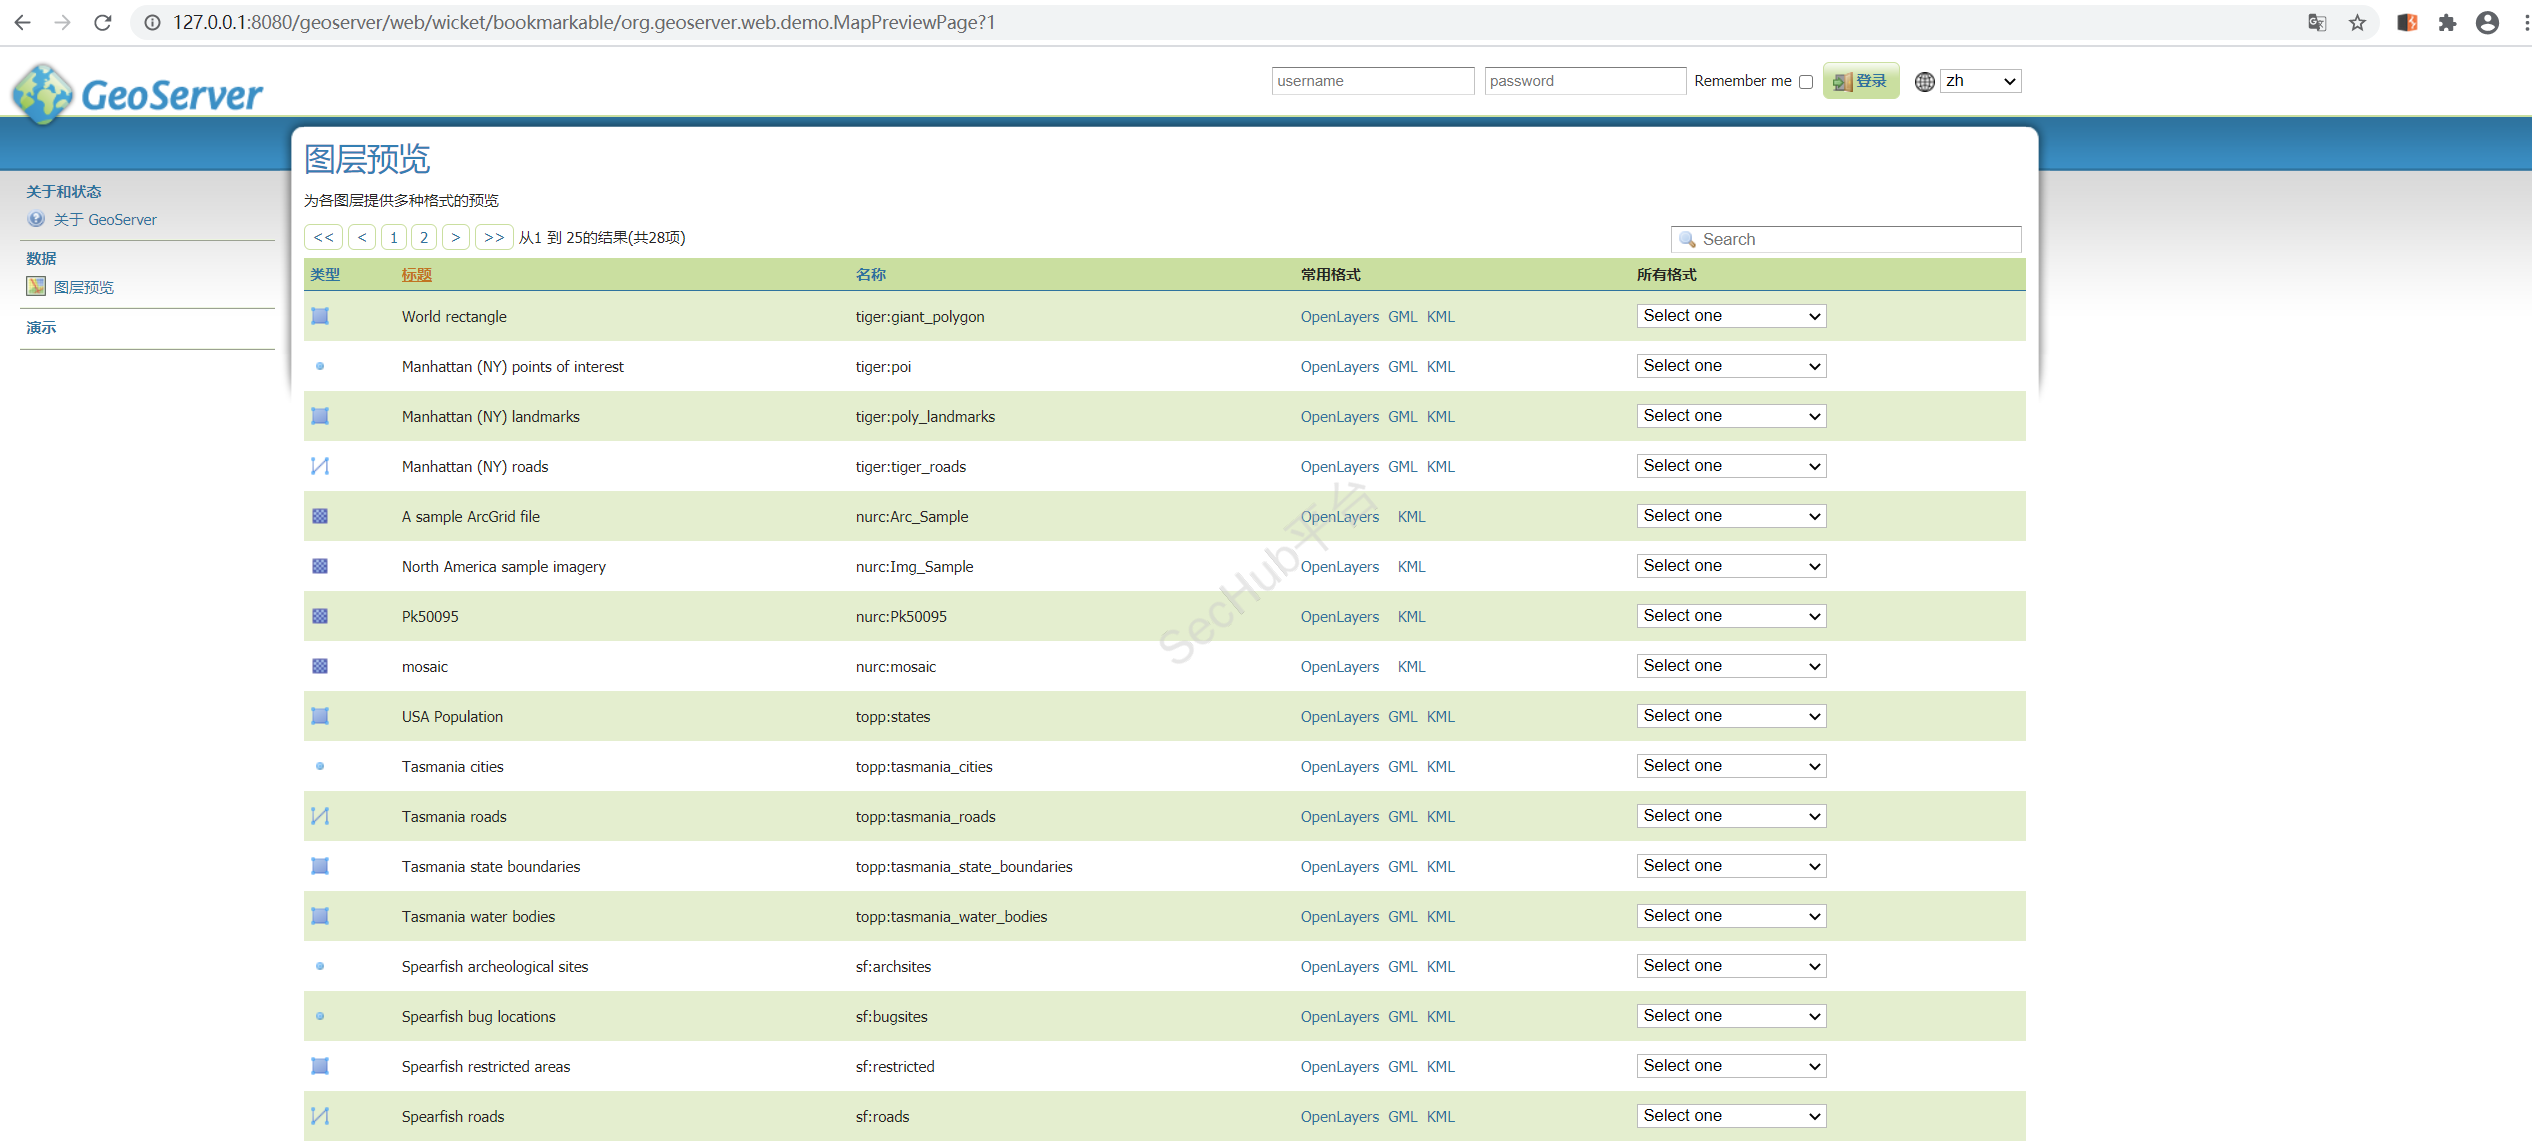This screenshot has height=1142, width=2532.
Task: Click point icon for Spearfish archeological sites
Action: point(320,966)
